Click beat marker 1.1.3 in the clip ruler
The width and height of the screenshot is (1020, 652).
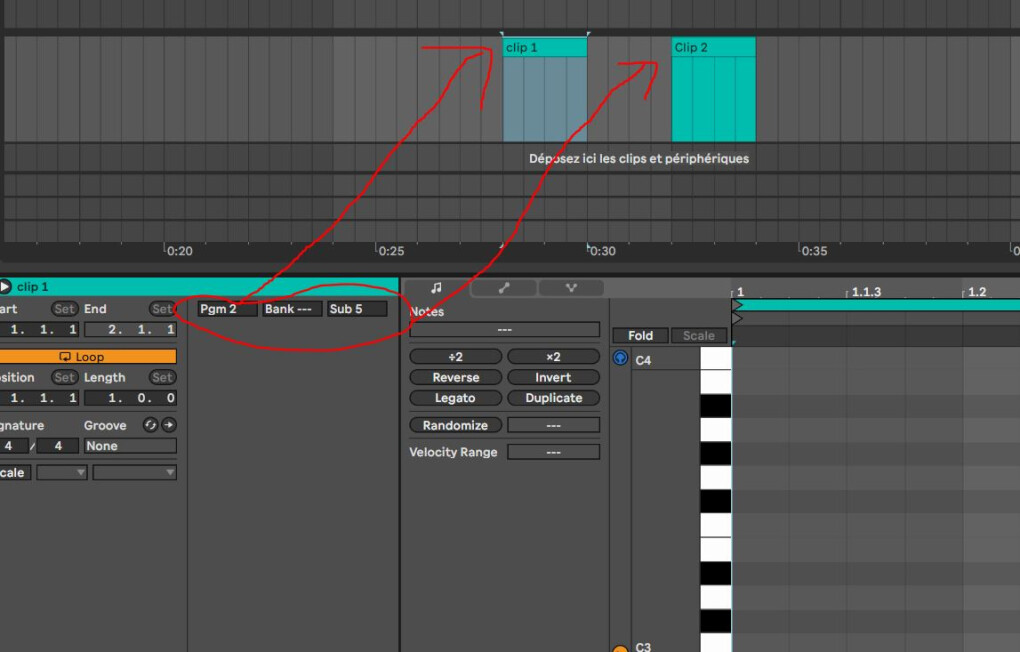tap(866, 292)
